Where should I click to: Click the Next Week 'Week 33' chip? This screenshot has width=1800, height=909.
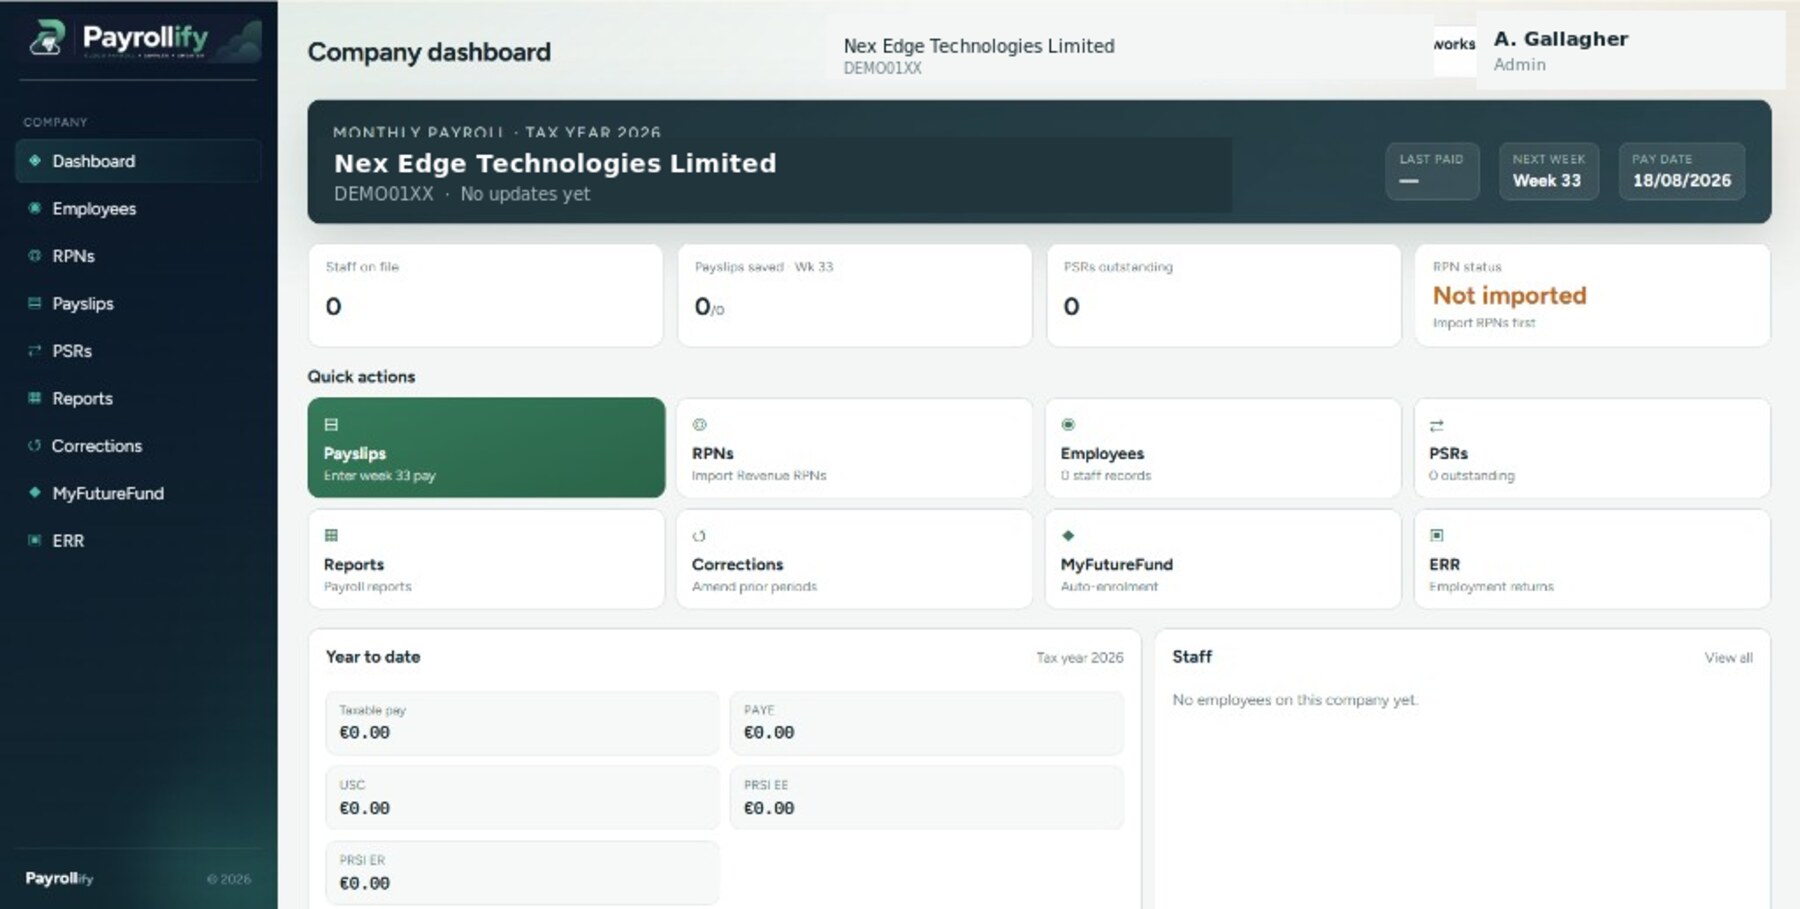[1548, 171]
